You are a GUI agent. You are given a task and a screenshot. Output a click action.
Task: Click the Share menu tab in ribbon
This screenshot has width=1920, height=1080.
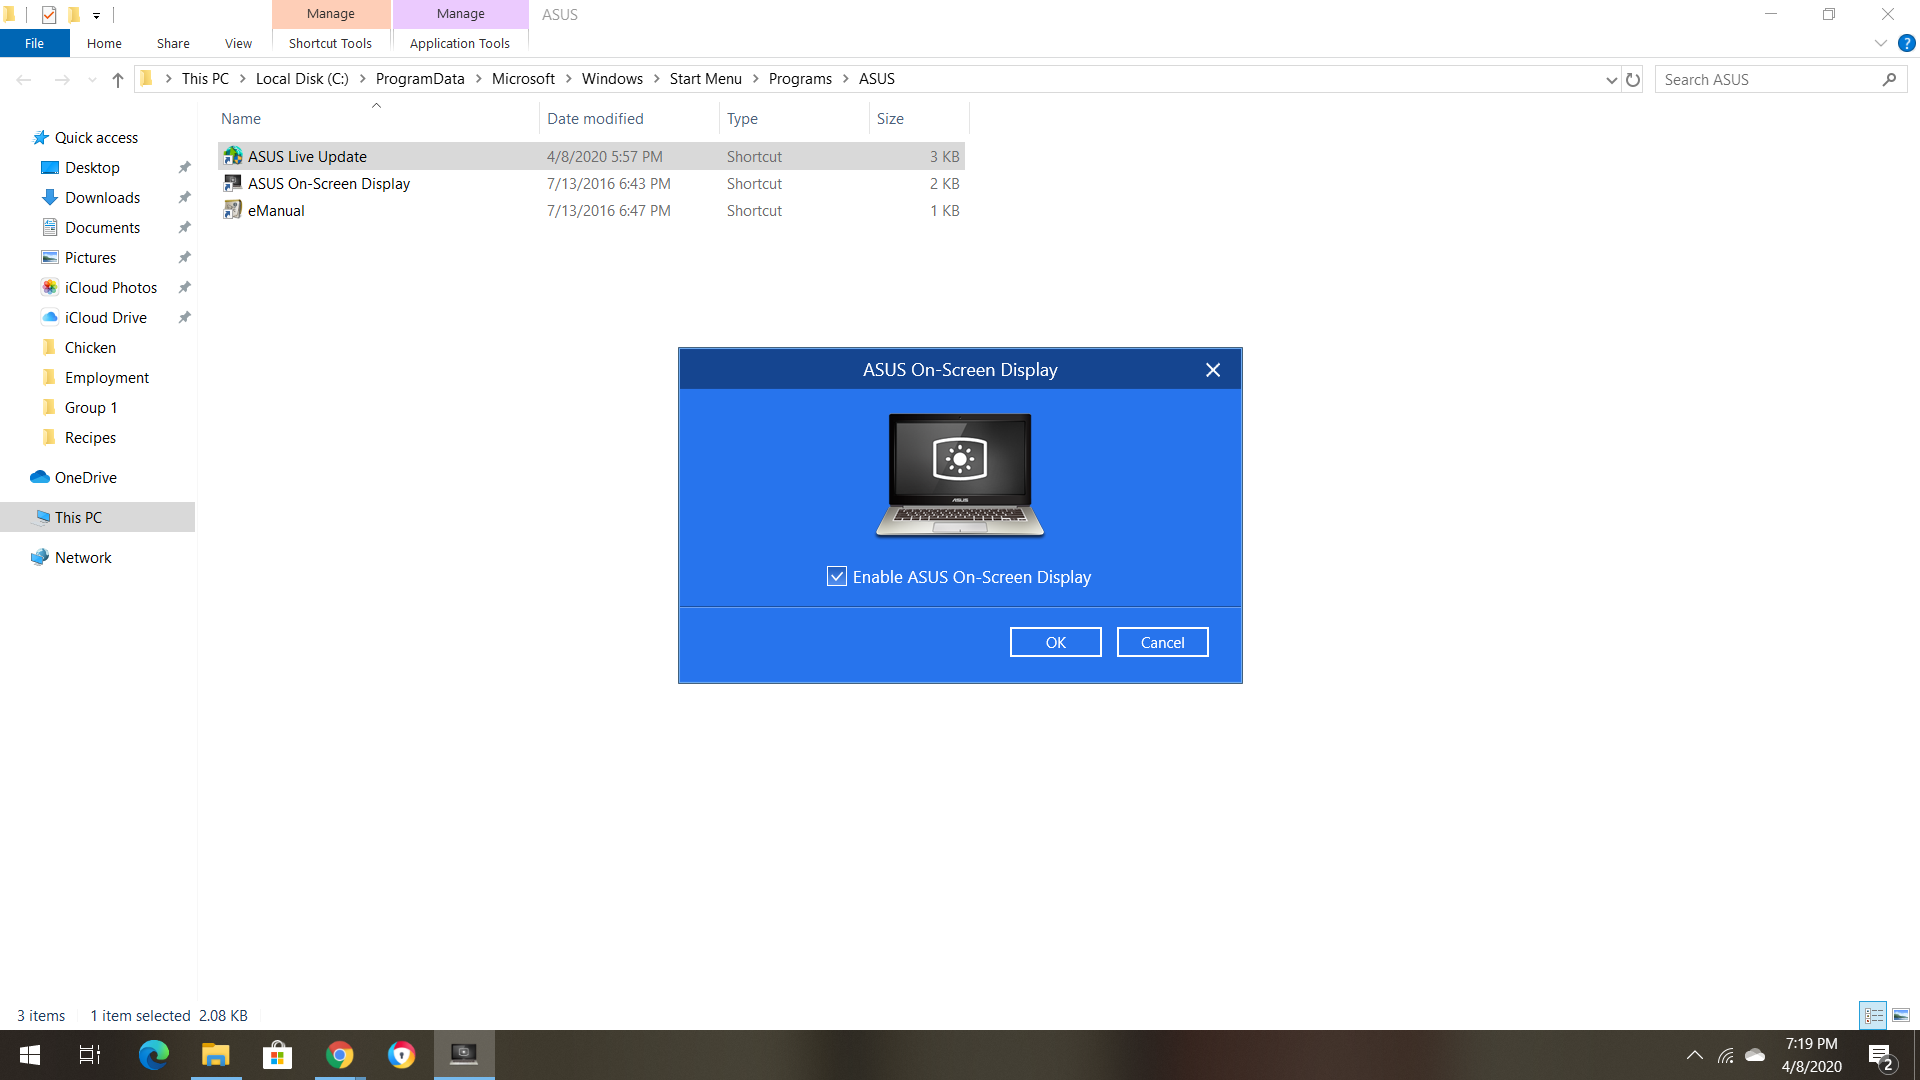pos(171,44)
